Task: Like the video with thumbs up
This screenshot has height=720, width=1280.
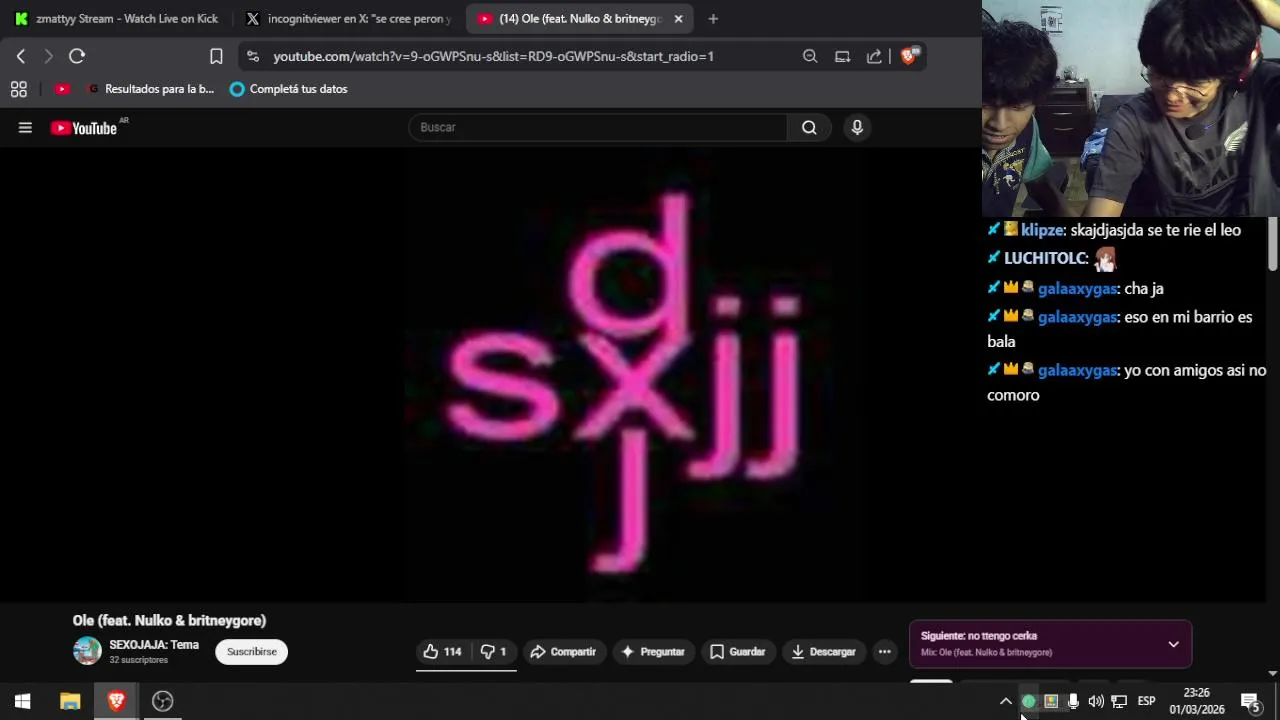Action: pyautogui.click(x=442, y=652)
